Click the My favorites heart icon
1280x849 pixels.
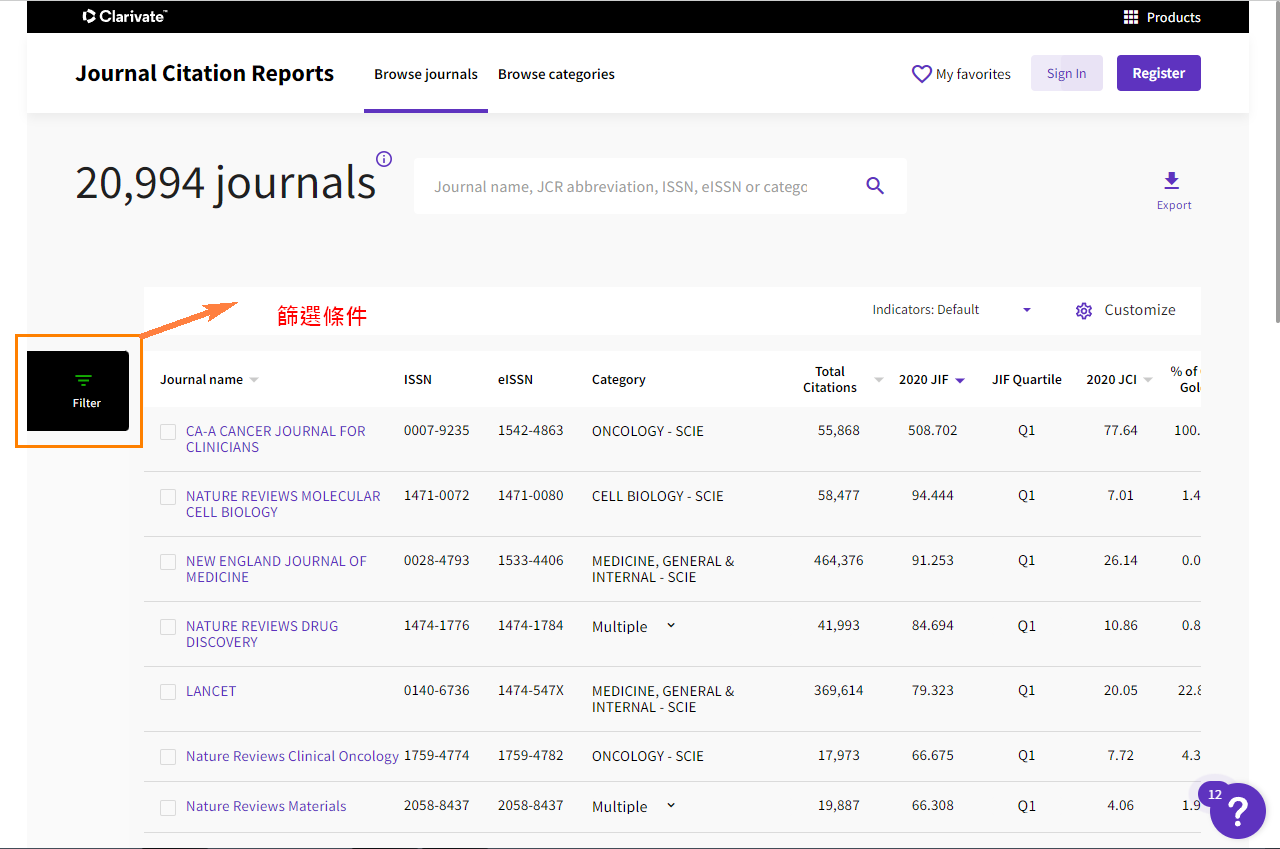tap(921, 74)
